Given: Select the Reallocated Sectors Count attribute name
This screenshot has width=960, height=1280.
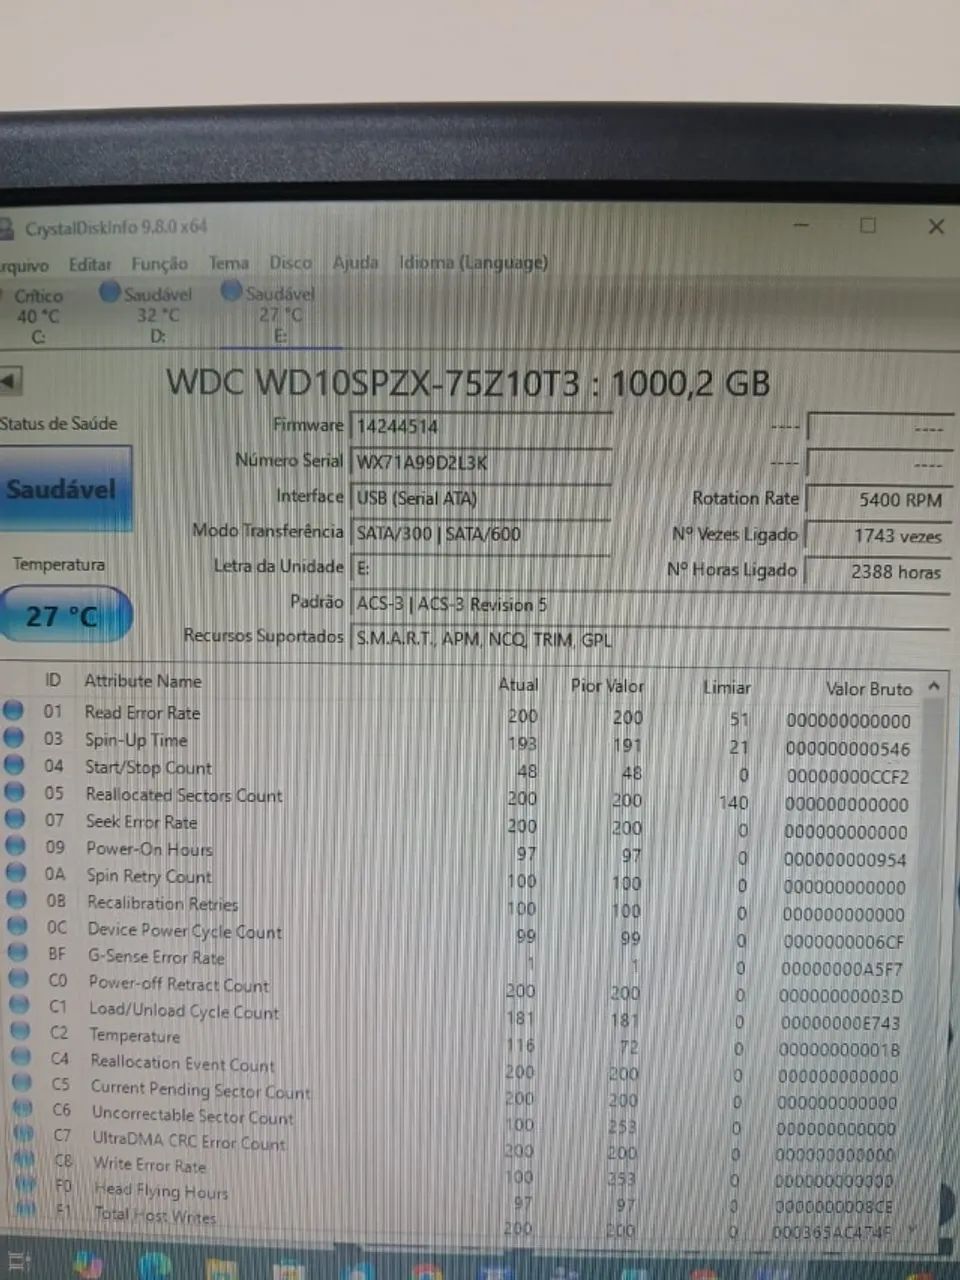Looking at the screenshot, I should [184, 795].
